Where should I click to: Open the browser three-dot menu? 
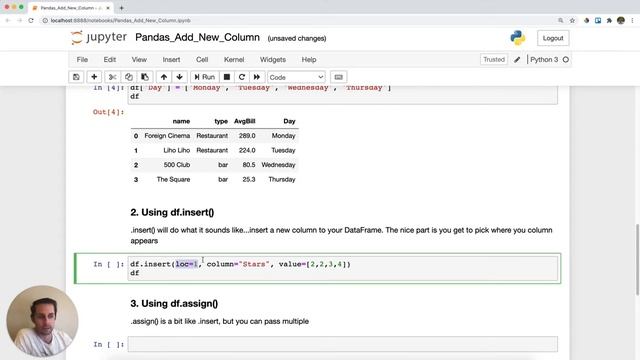(632, 20)
